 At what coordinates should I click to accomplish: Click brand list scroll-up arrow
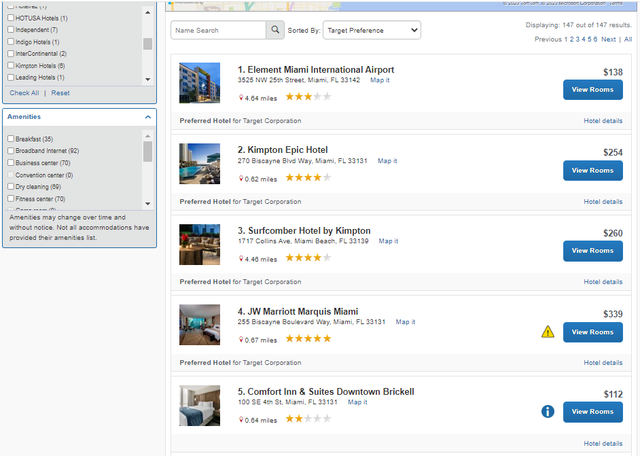(x=148, y=13)
